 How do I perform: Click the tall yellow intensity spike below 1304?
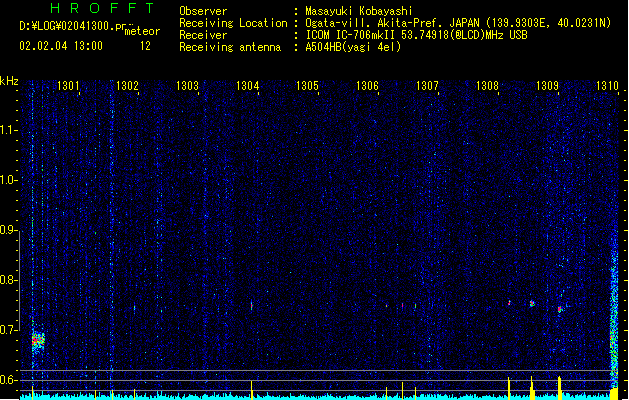click(x=252, y=390)
